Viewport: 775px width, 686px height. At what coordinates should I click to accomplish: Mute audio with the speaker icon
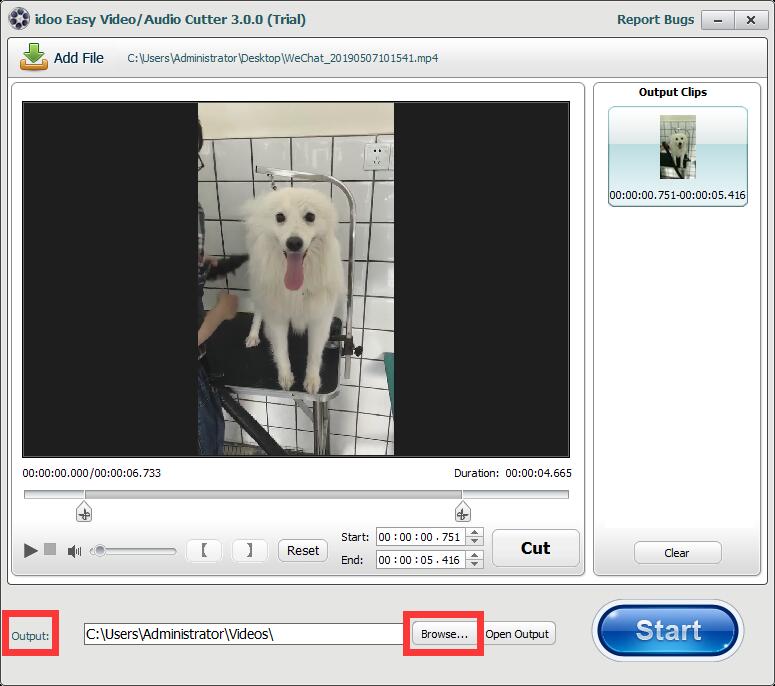(75, 551)
